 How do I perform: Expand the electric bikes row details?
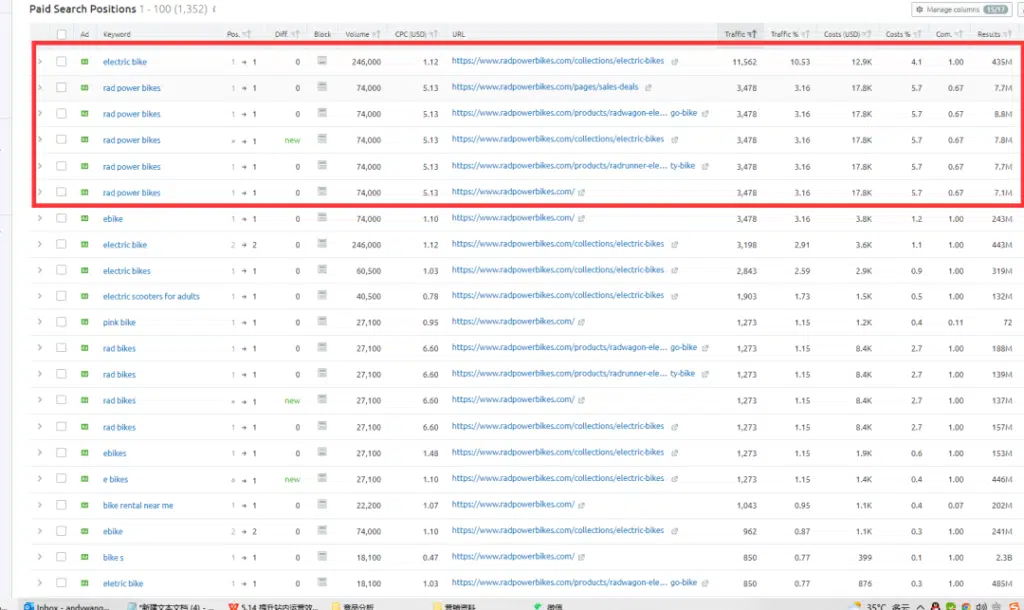pos(40,270)
